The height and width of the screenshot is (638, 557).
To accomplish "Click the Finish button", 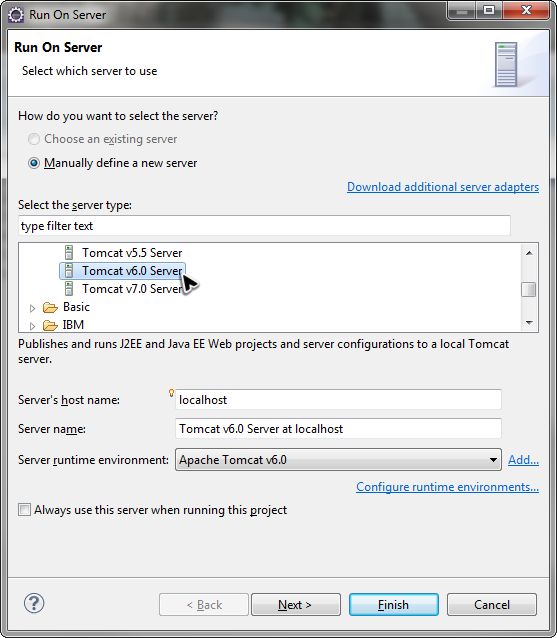I will pyautogui.click(x=393, y=605).
